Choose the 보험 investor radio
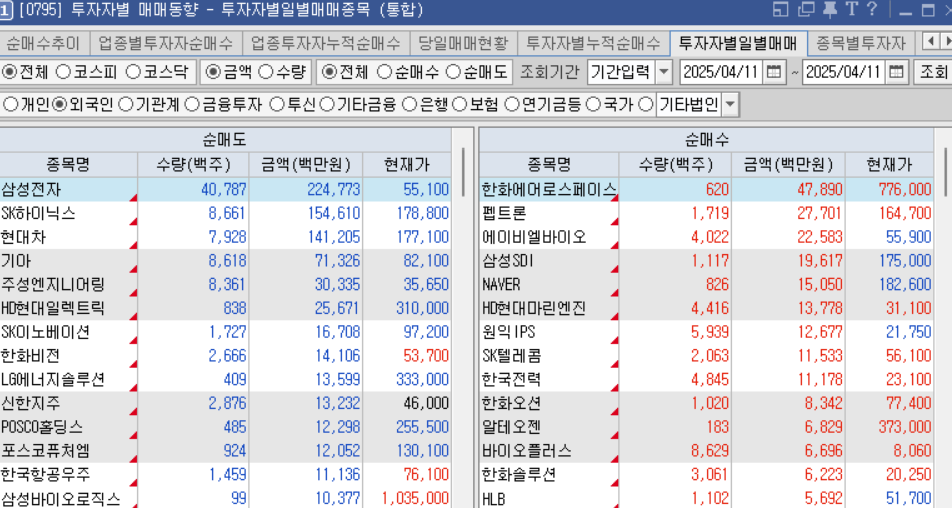Image resolution: width=952 pixels, height=508 pixels. coord(460,104)
